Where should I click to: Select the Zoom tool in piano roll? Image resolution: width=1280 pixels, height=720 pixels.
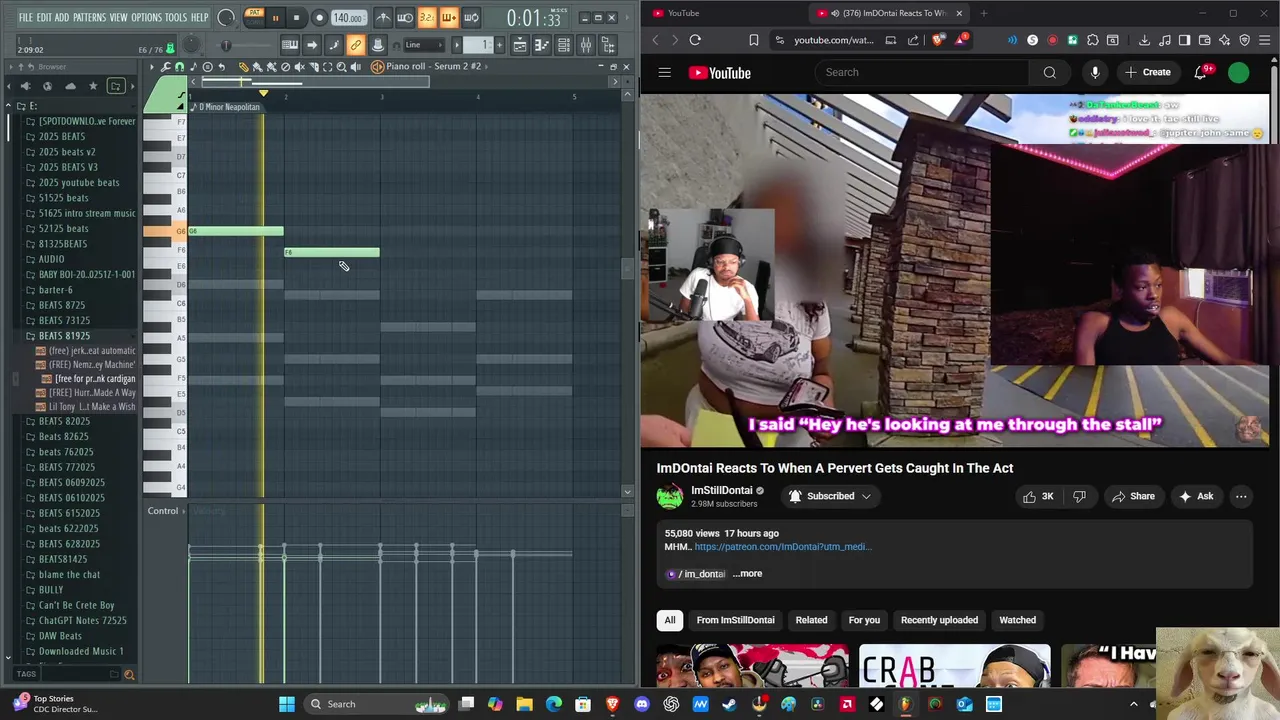point(341,67)
